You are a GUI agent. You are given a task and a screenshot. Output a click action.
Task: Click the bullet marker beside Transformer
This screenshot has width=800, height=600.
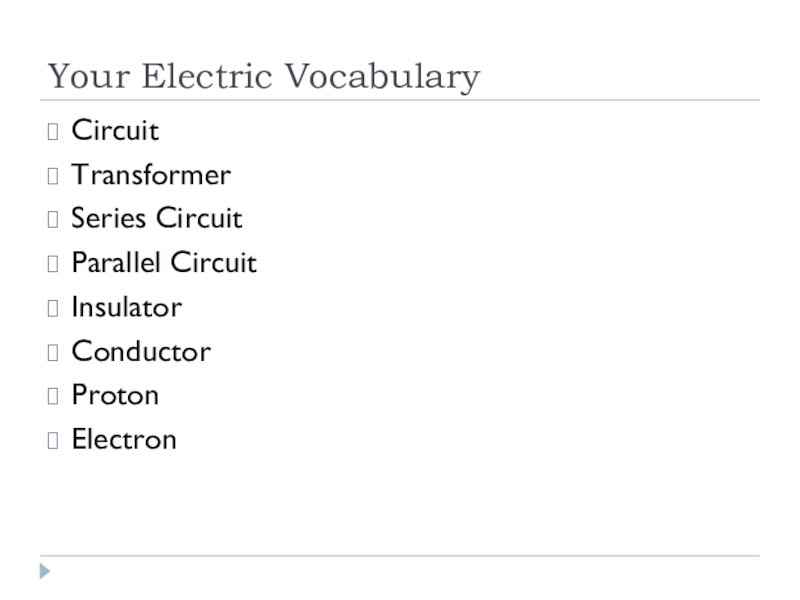coord(53,176)
